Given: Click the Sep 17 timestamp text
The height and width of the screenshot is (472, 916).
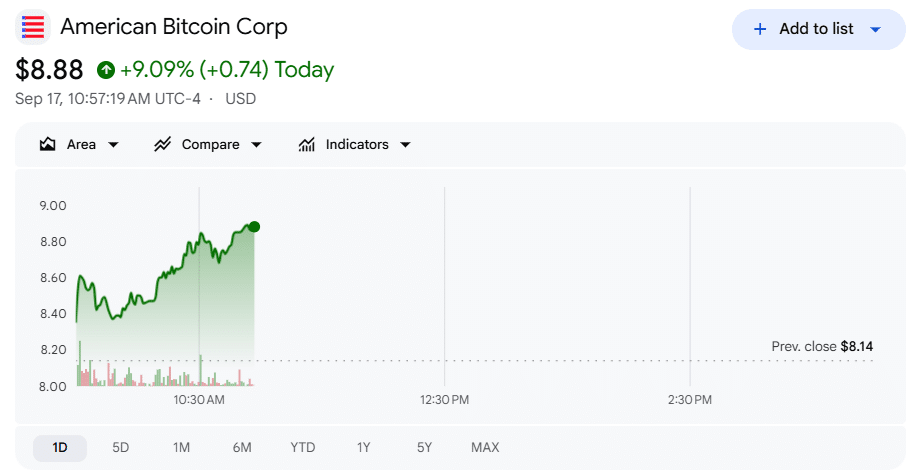Looking at the screenshot, I should click(107, 99).
